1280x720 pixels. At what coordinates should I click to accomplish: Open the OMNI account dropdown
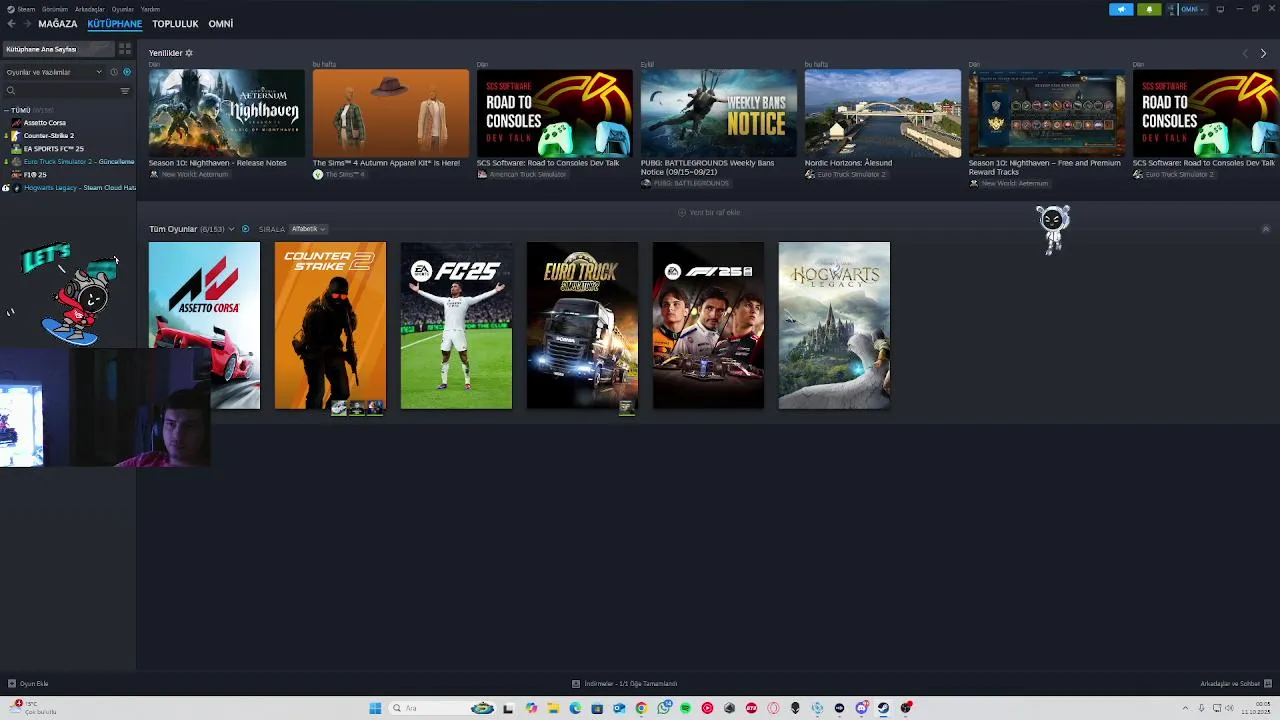point(1187,9)
